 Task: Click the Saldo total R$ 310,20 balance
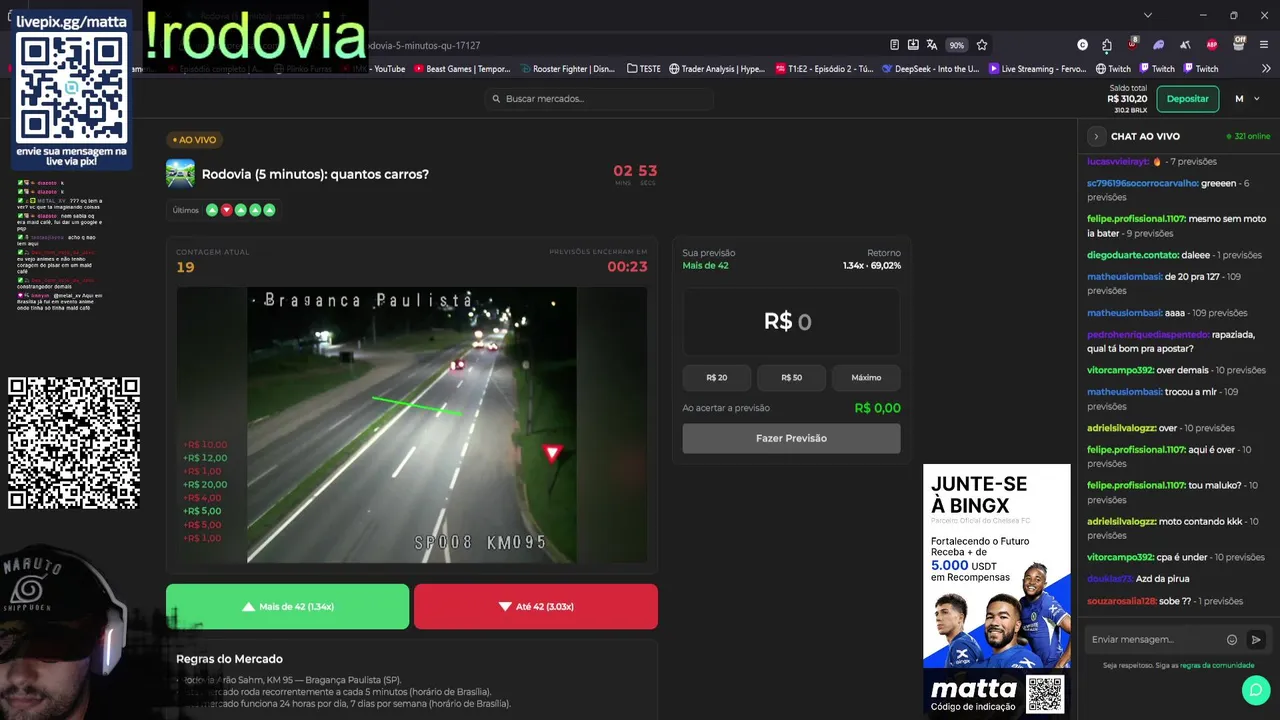pyautogui.click(x=1127, y=99)
